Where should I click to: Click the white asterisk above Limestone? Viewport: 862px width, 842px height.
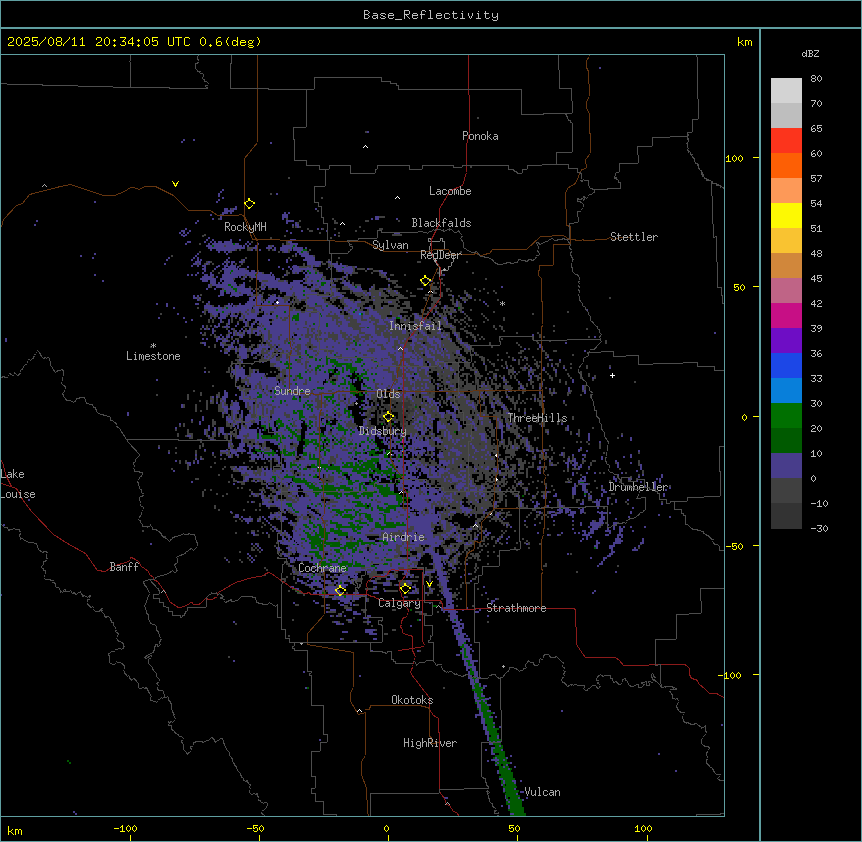pyautogui.click(x=153, y=346)
